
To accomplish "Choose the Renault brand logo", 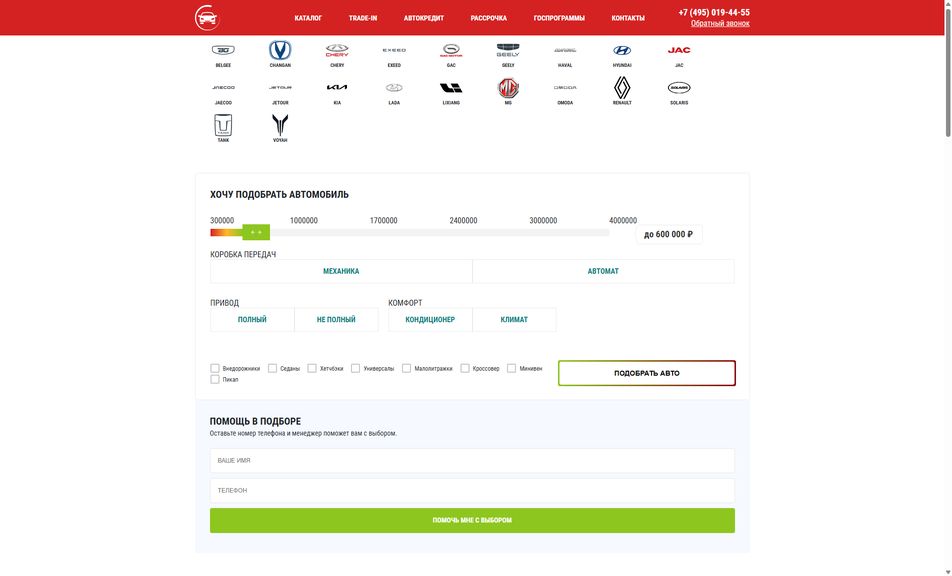I will pos(622,88).
